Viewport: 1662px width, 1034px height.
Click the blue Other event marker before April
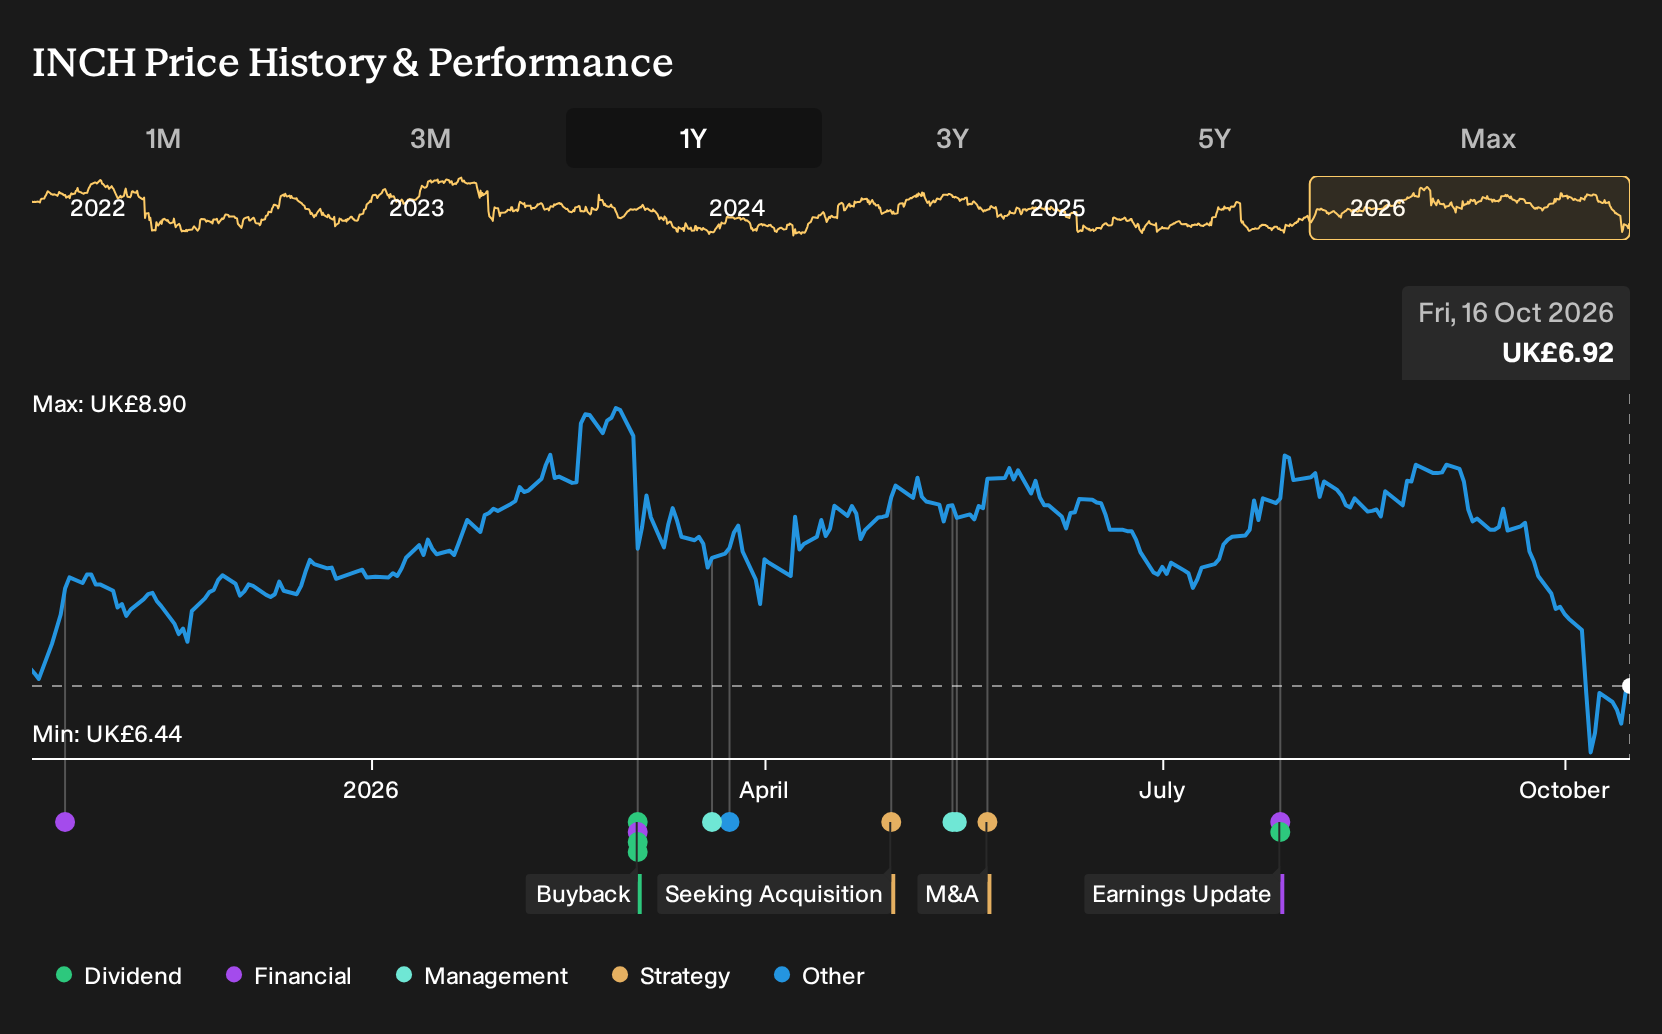pos(730,822)
